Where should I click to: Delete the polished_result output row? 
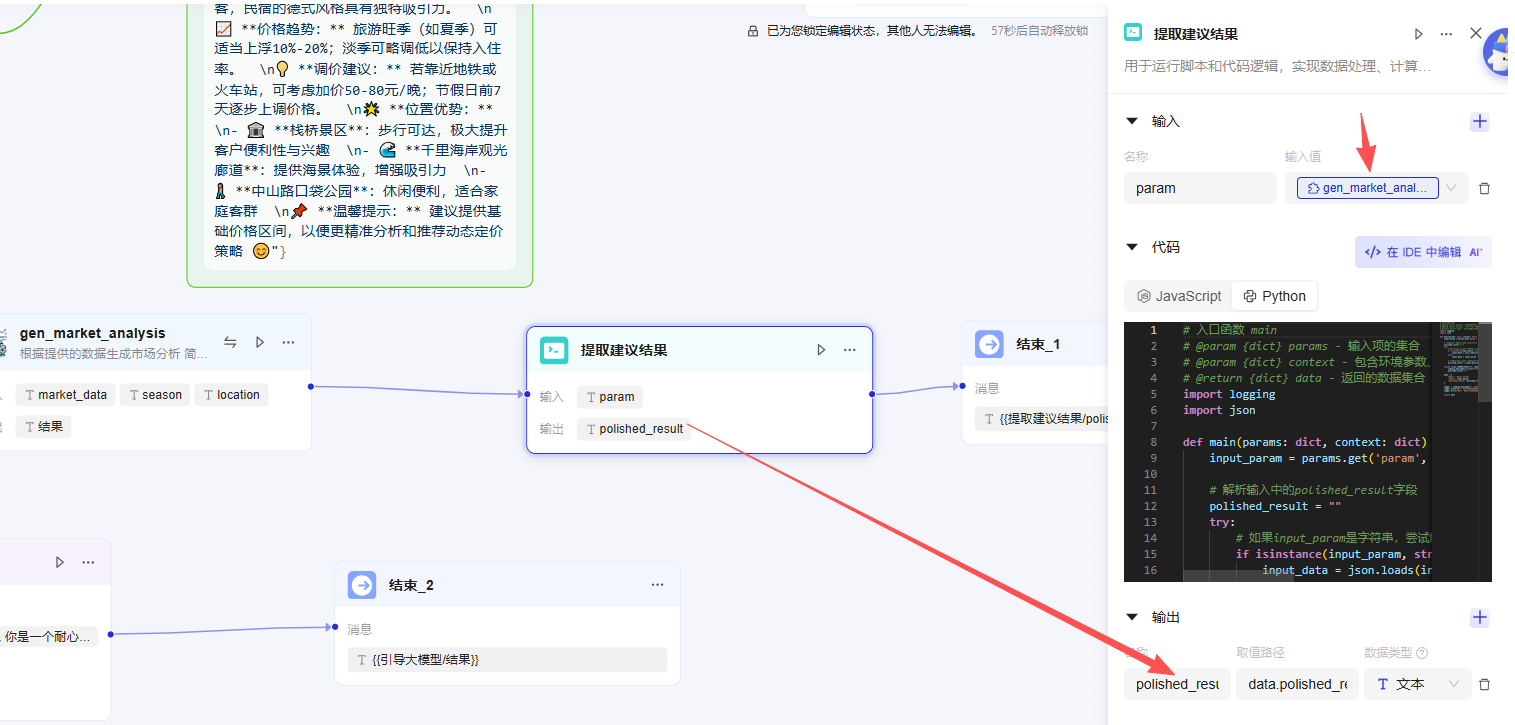[x=1484, y=684]
